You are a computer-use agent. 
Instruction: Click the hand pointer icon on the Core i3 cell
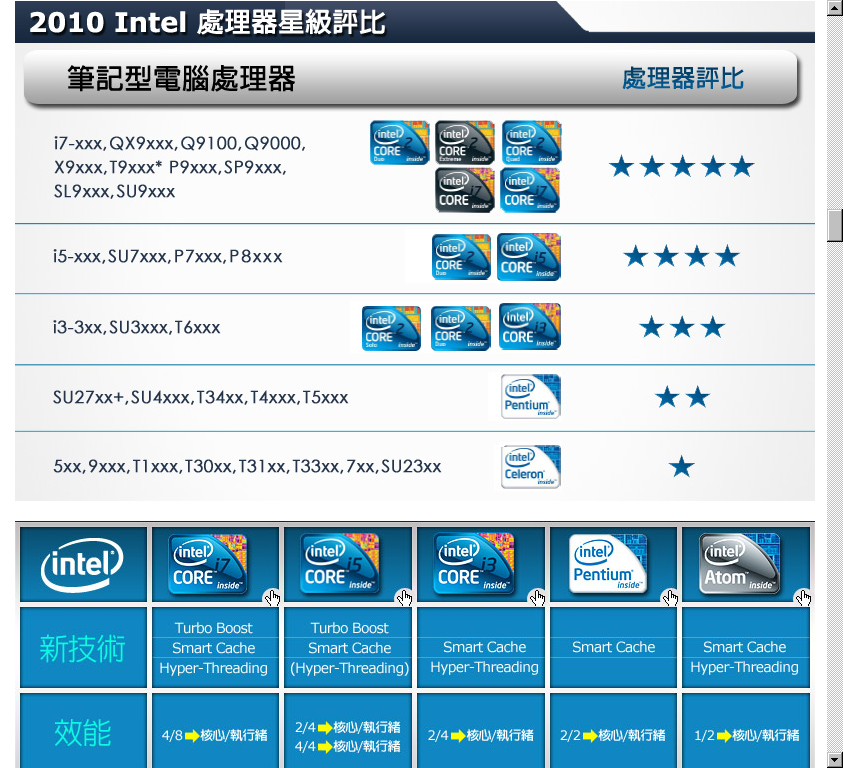[537, 598]
